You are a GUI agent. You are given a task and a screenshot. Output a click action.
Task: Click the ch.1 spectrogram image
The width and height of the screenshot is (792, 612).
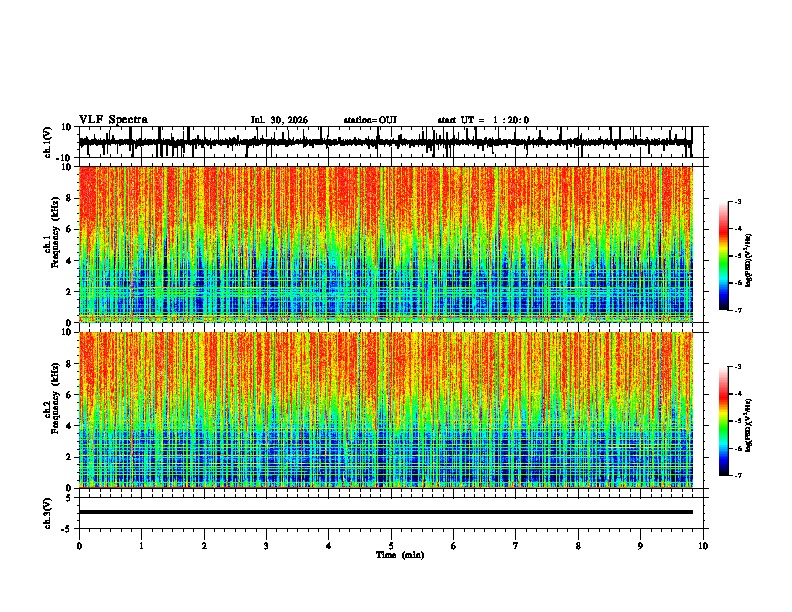[386, 244]
